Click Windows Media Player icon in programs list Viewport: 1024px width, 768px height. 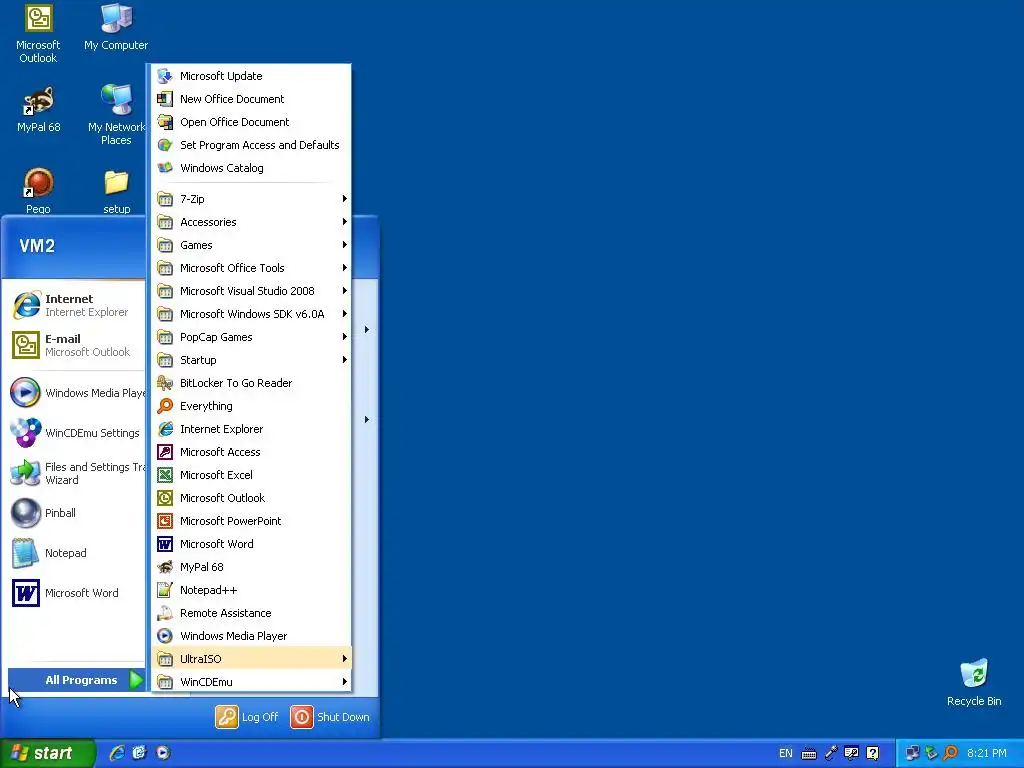click(x=165, y=636)
